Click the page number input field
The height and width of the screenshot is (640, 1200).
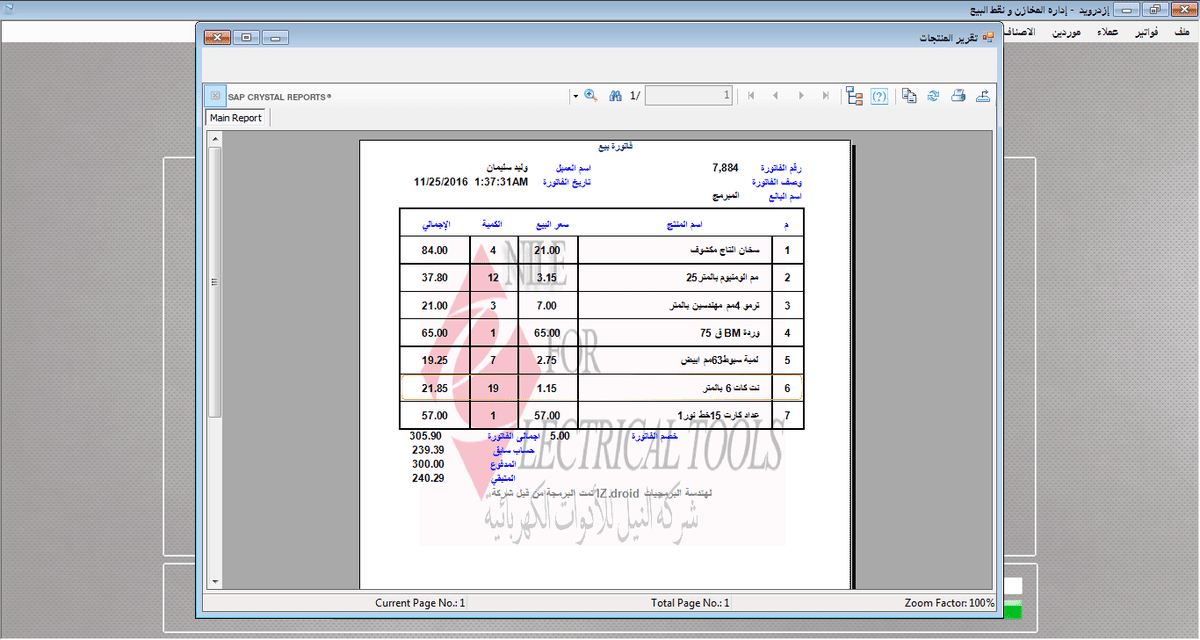(x=689, y=96)
